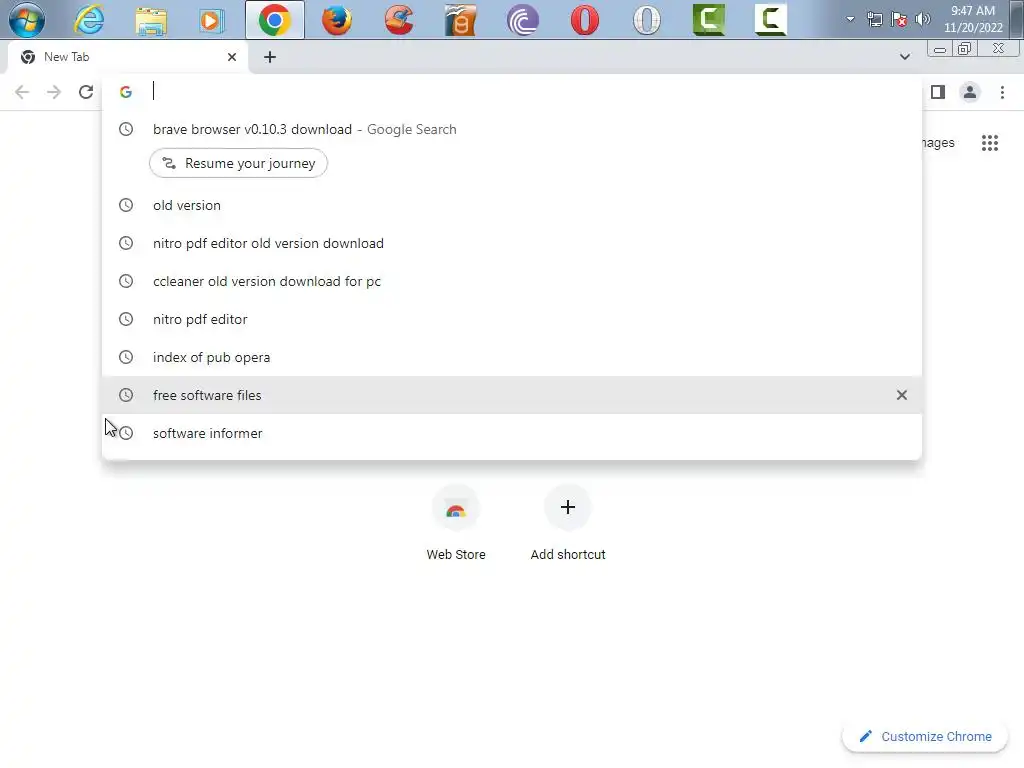Viewport: 1024px width, 768px height.
Task: Open the Chrome profile avatar
Action: pos(970,92)
